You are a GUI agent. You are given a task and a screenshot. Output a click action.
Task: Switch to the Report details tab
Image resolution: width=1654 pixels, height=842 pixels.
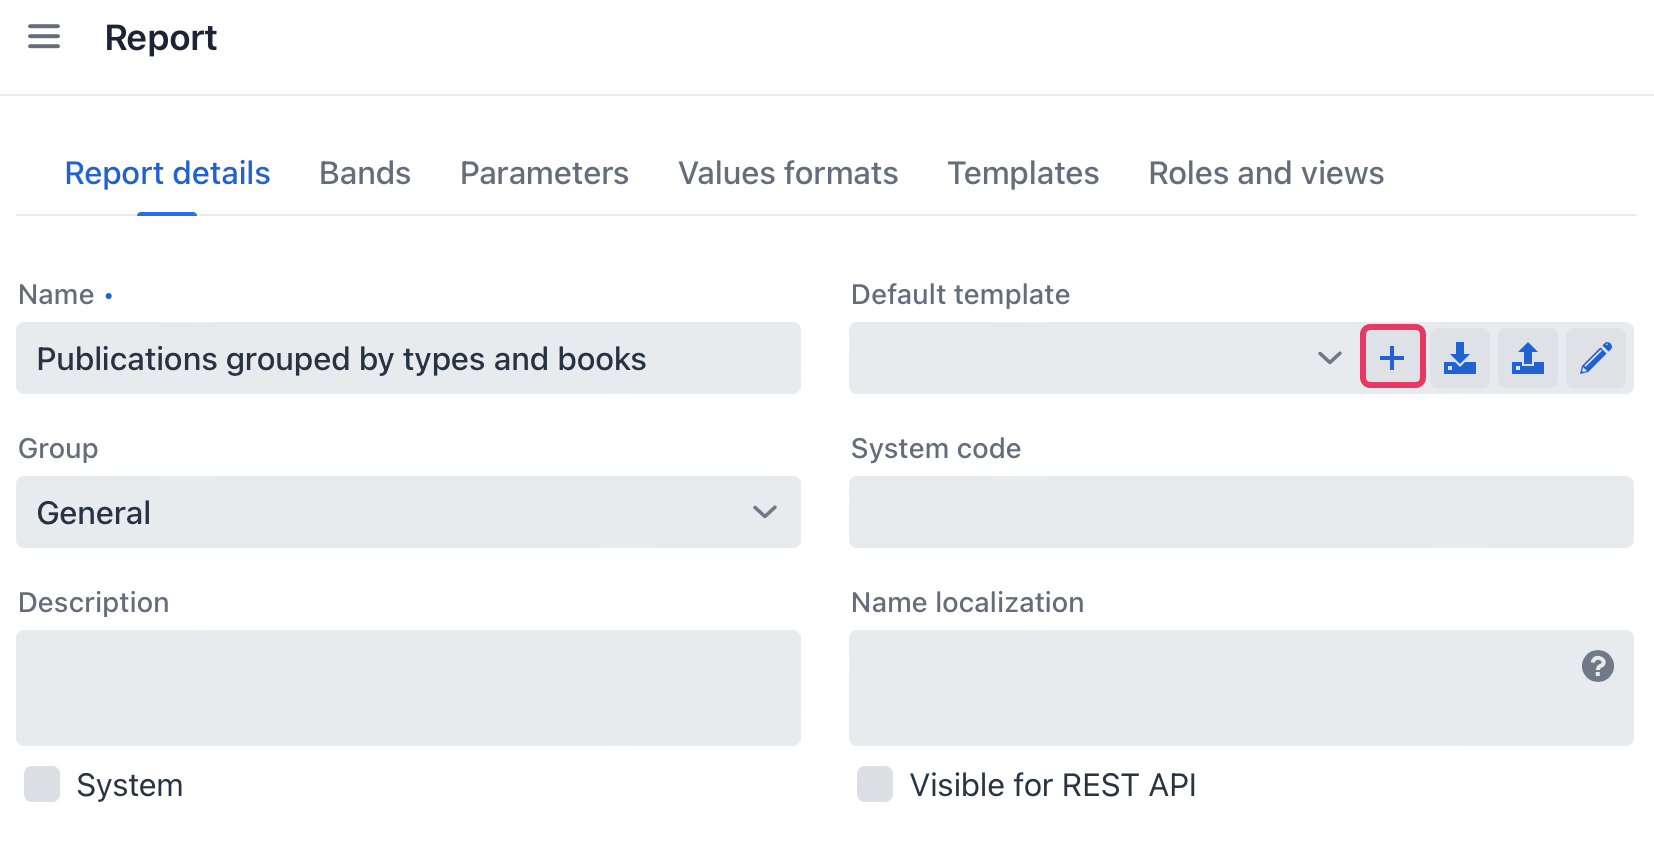tap(167, 173)
